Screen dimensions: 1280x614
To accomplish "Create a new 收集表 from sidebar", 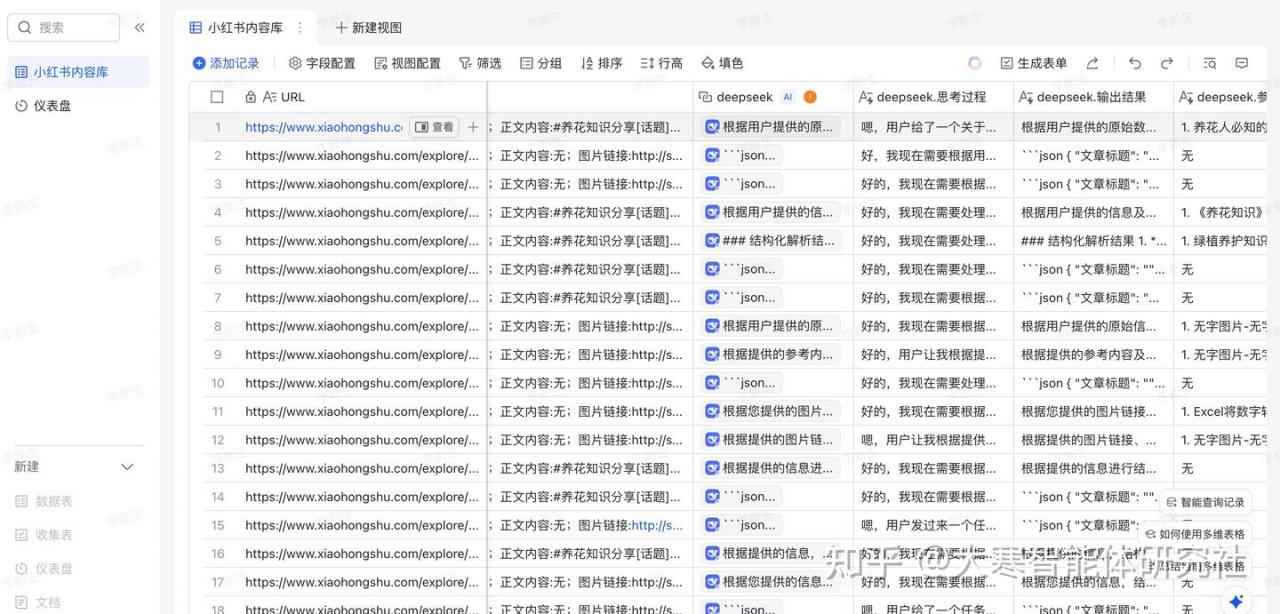I will (45, 535).
